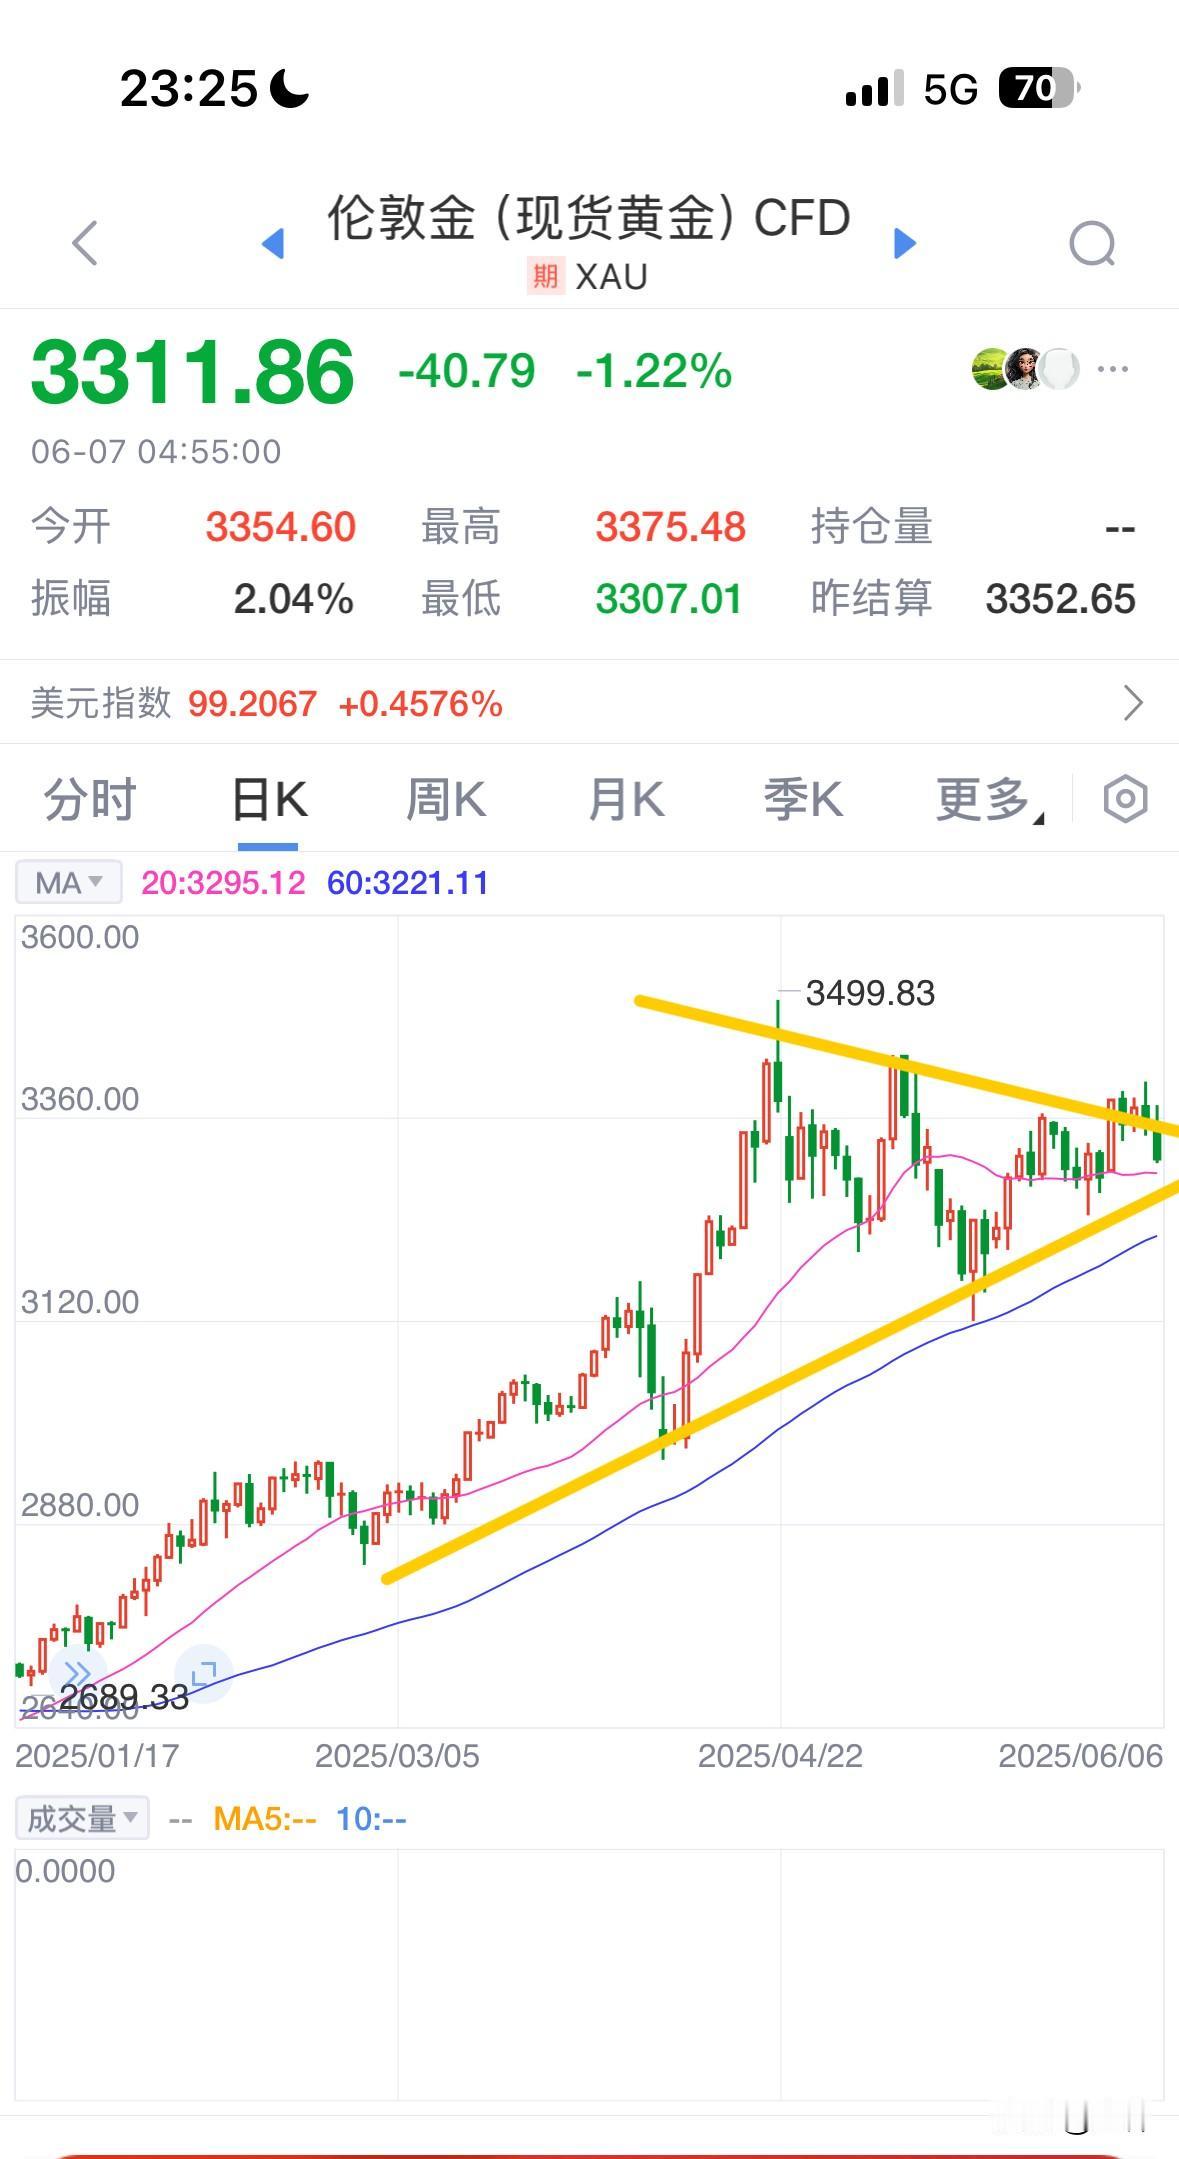Switch to the 分时 tab

[90, 800]
